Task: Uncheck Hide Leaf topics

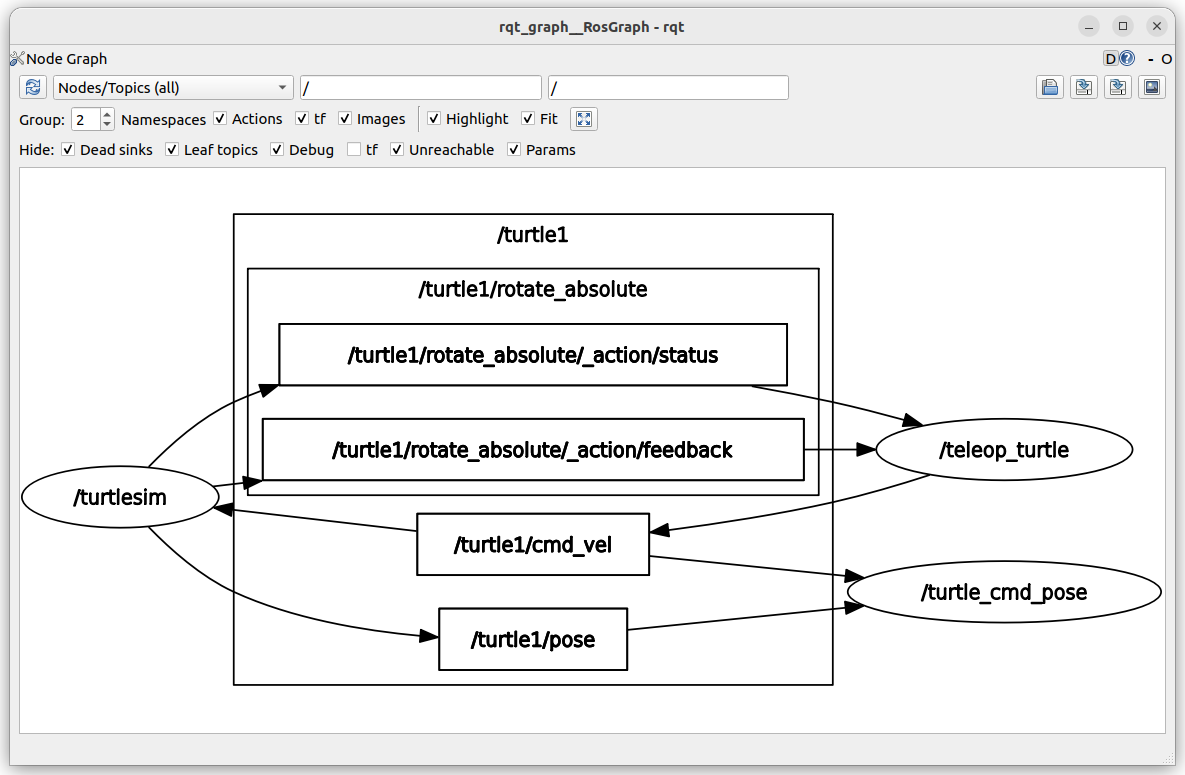Action: pyautogui.click(x=172, y=150)
